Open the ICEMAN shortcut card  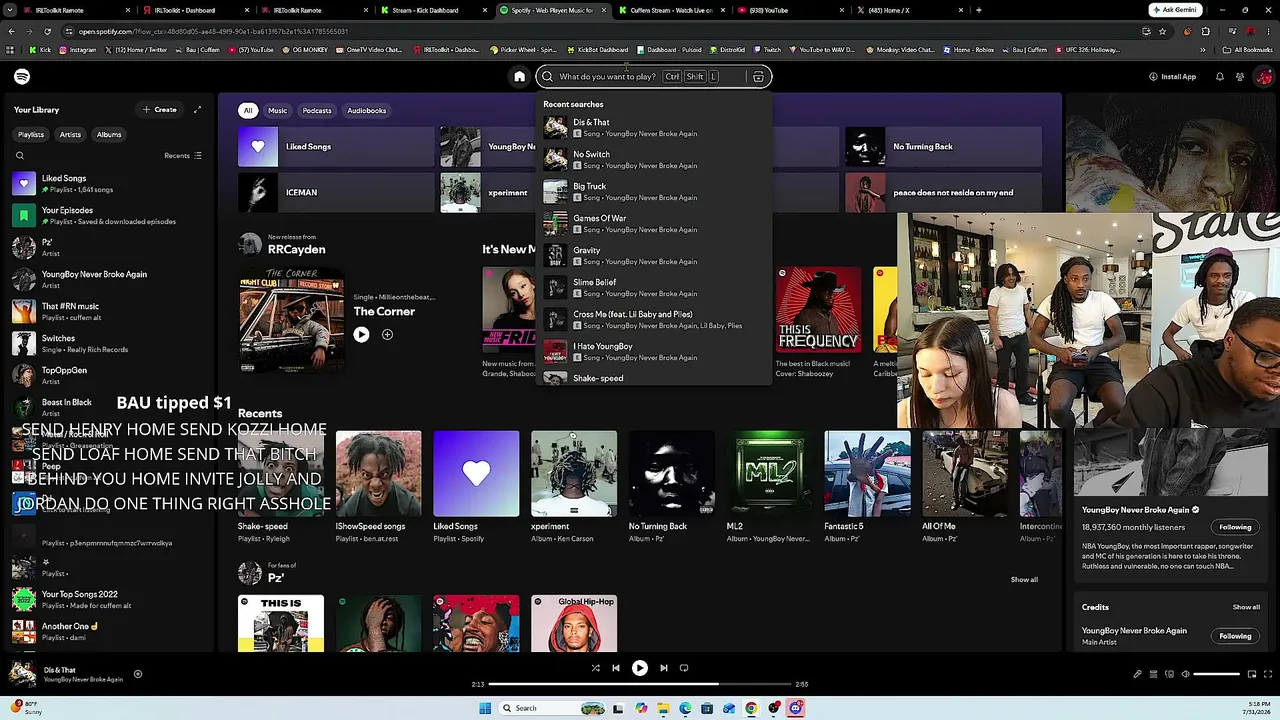336,193
